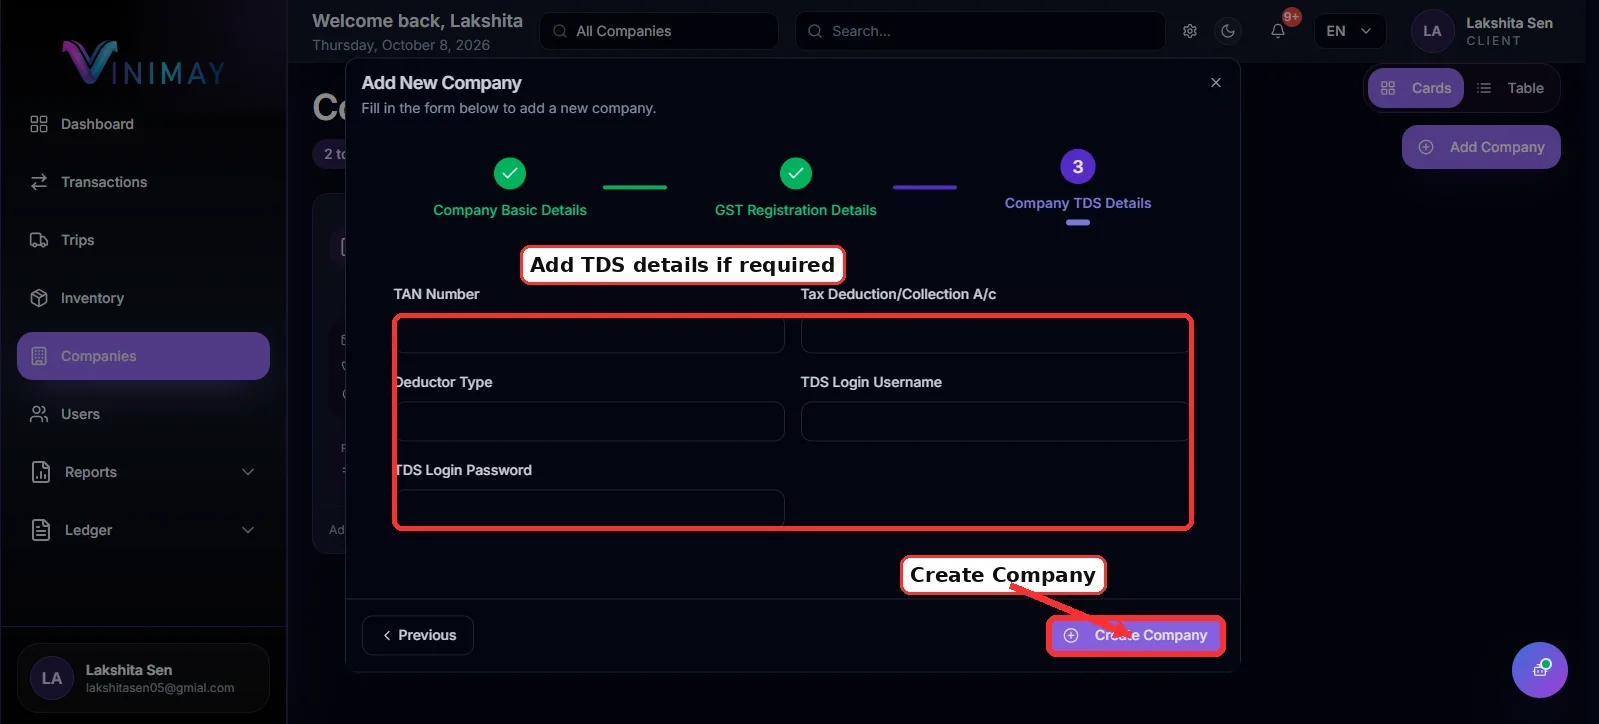Image resolution: width=1599 pixels, height=724 pixels.
Task: Go to Company Basic Details step
Action: (510, 188)
